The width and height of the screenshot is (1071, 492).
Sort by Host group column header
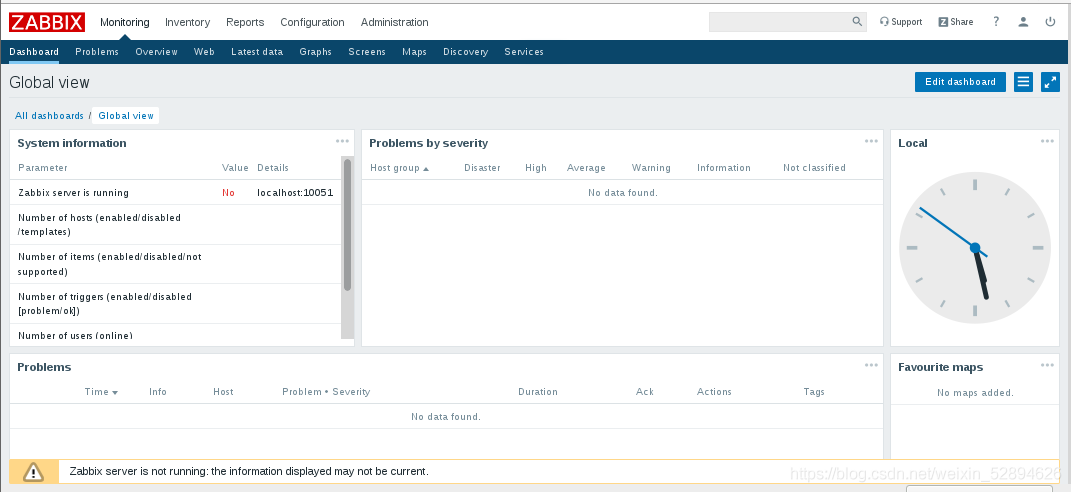coord(400,168)
